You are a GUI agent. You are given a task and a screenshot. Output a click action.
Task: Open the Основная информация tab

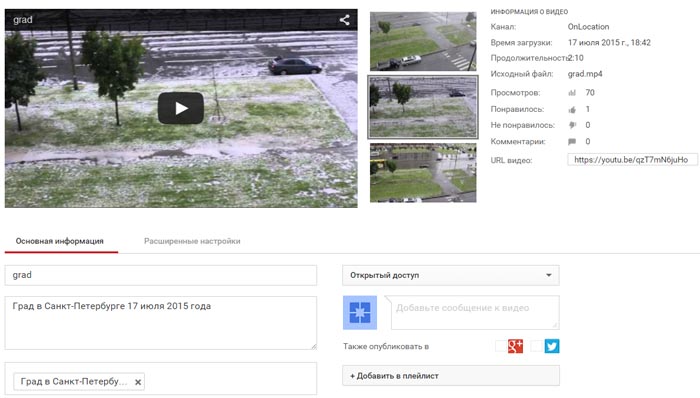60,241
